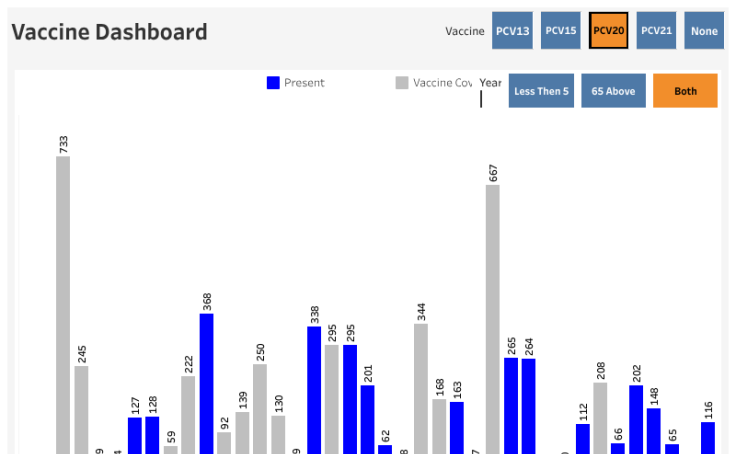This screenshot has height=454, width=736.
Task: Select the blue bar labeled 265
Action: pos(511,406)
